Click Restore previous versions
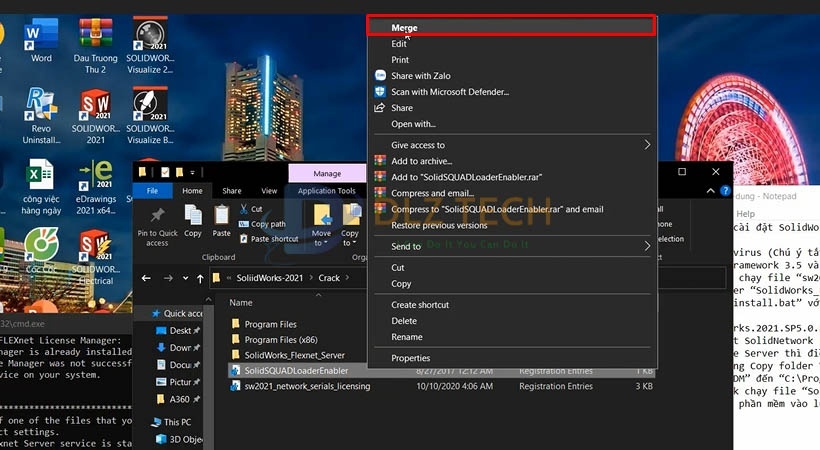This screenshot has height=450, width=820. (511, 226)
